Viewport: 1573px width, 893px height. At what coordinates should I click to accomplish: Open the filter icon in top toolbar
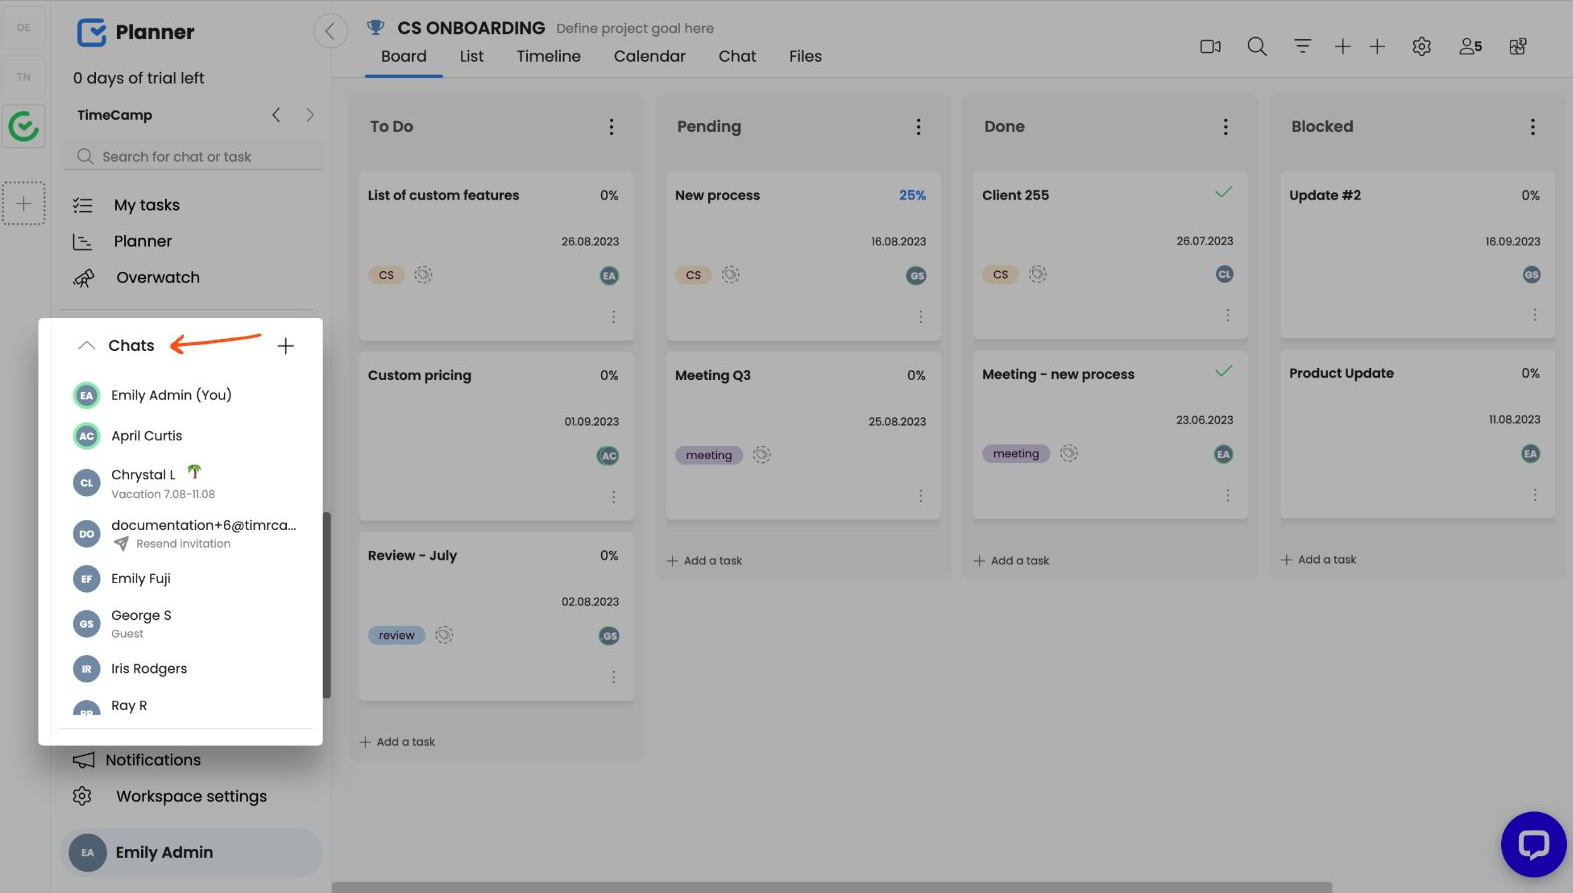tap(1302, 46)
